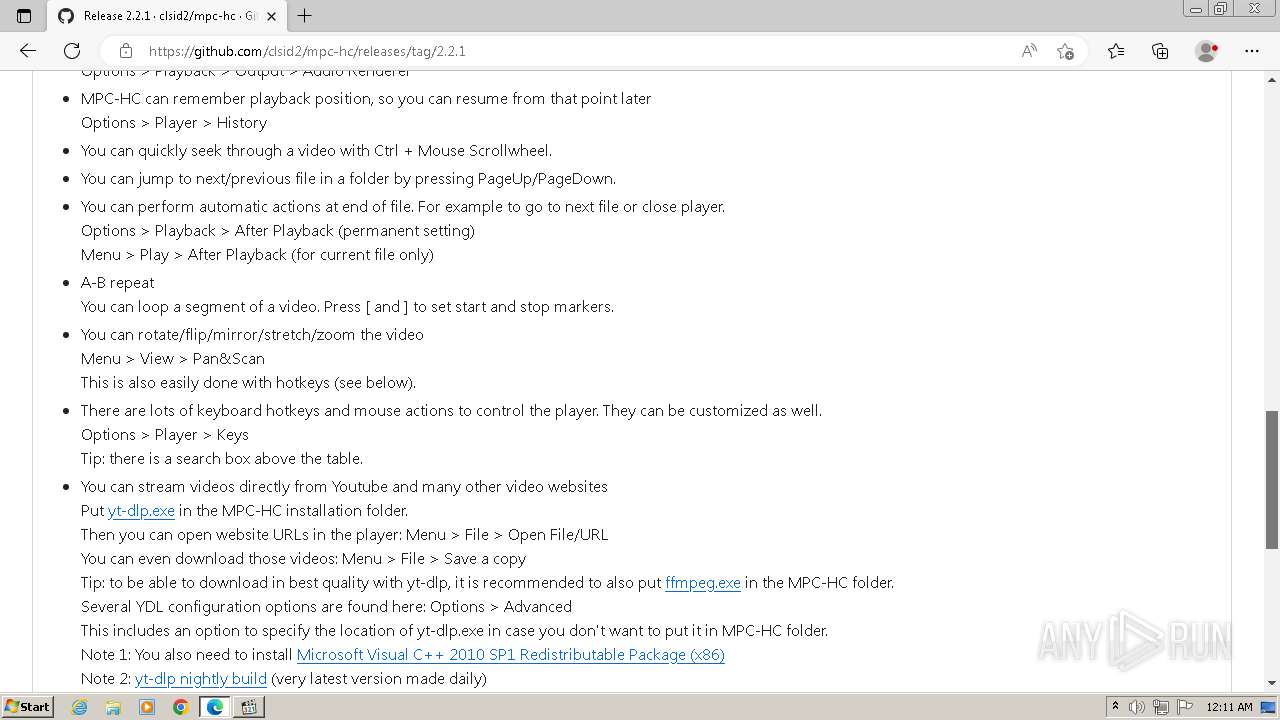Click 'You can stream videos directly from Youtube' line
The height and width of the screenshot is (720, 1280).
tap(344, 486)
